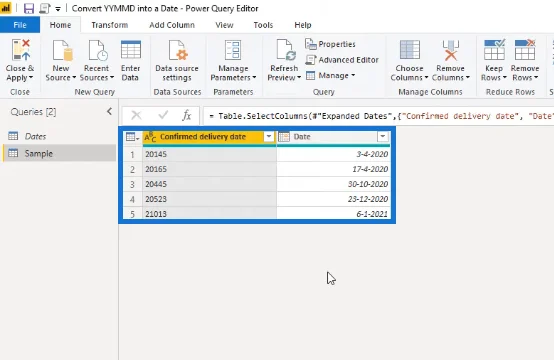The image size is (554, 360).
Task: Click the Choose Columns icon
Action: 409,50
